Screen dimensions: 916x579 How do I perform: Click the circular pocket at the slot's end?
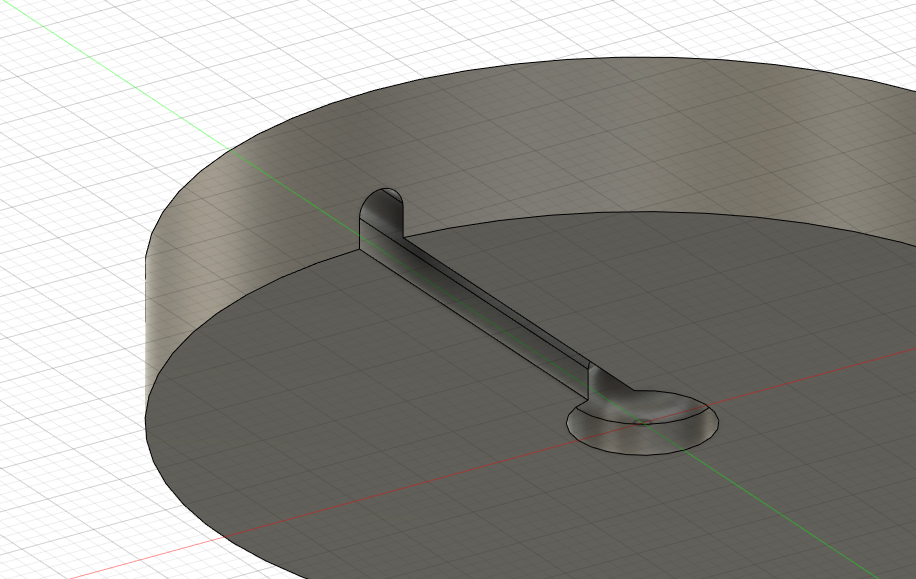pos(643,422)
